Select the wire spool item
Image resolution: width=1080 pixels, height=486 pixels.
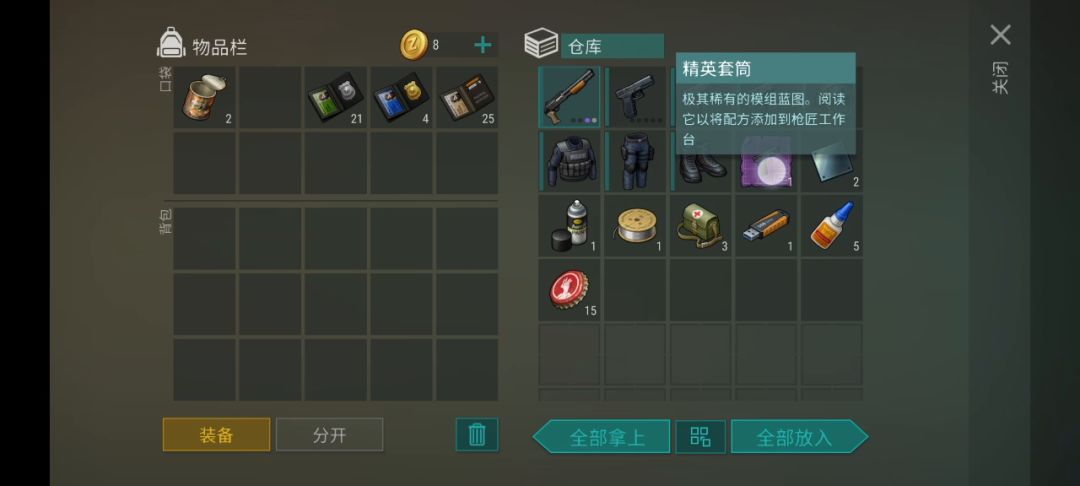coord(635,226)
